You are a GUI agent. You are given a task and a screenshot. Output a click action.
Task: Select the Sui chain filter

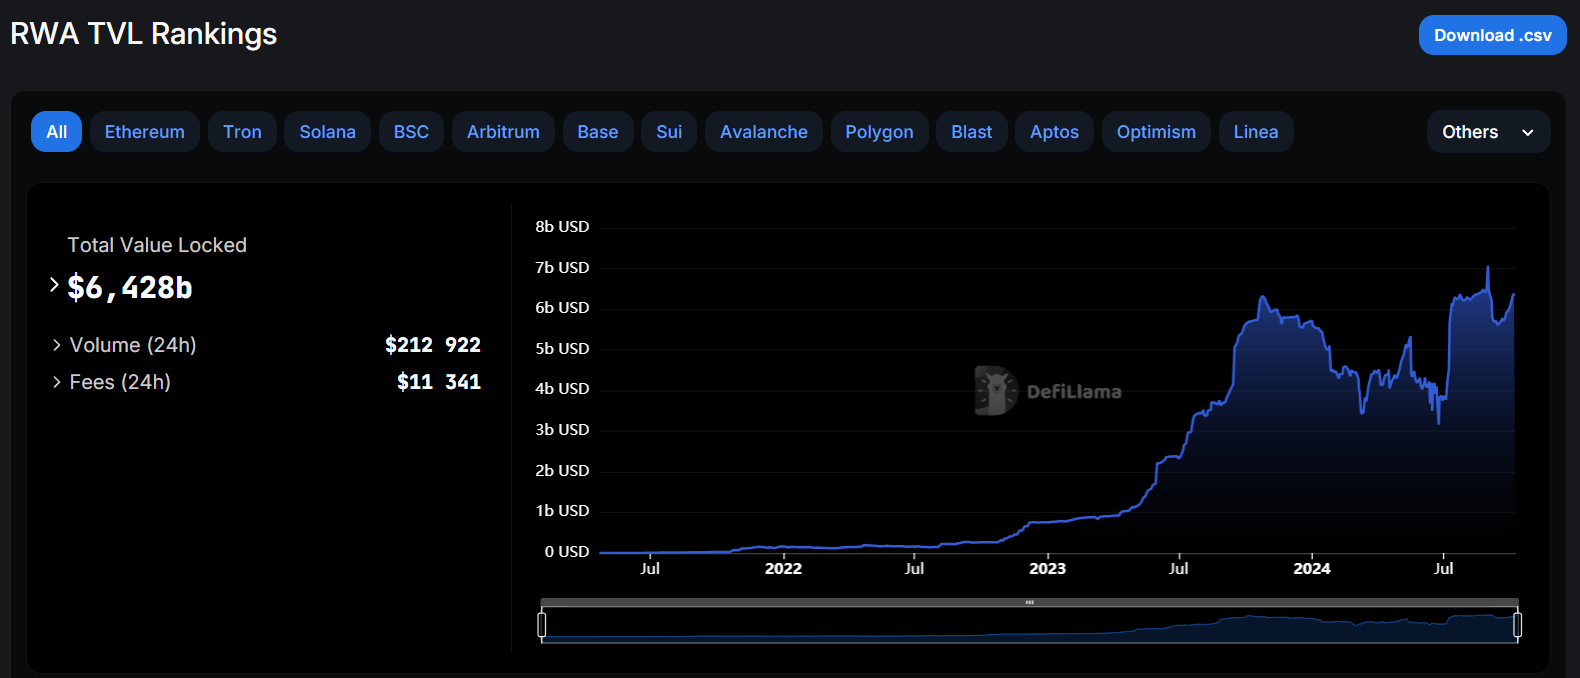pyautogui.click(x=669, y=132)
